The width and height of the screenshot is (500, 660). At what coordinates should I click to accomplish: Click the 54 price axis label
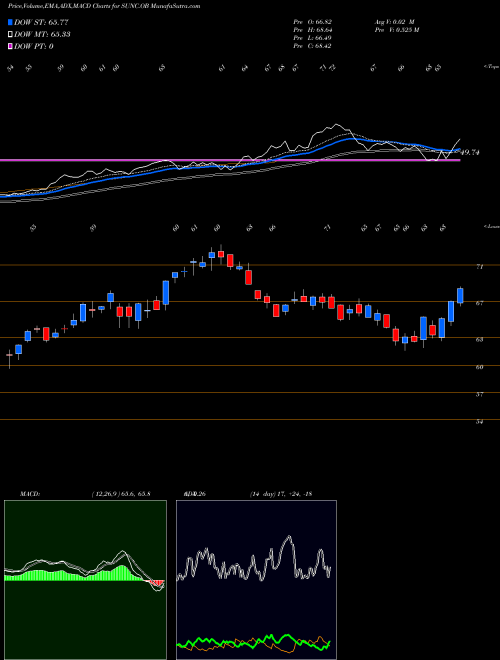click(x=479, y=421)
